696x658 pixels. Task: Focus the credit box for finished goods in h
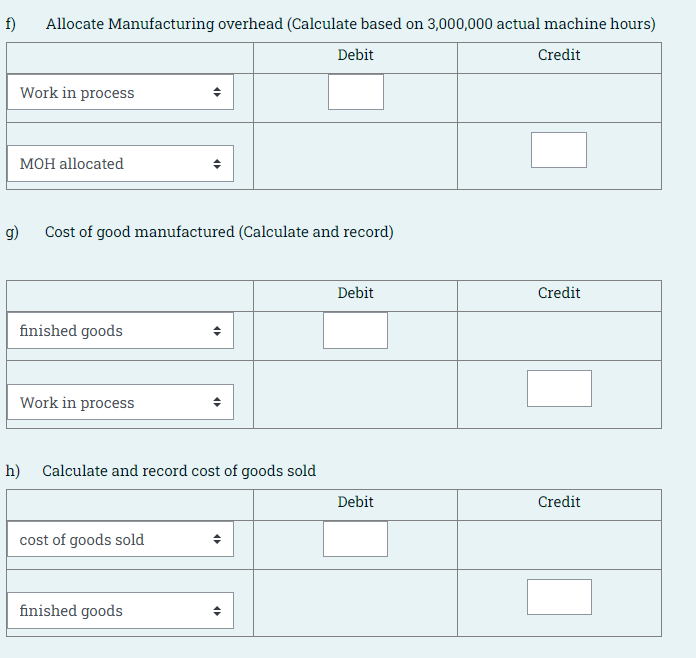(x=559, y=597)
